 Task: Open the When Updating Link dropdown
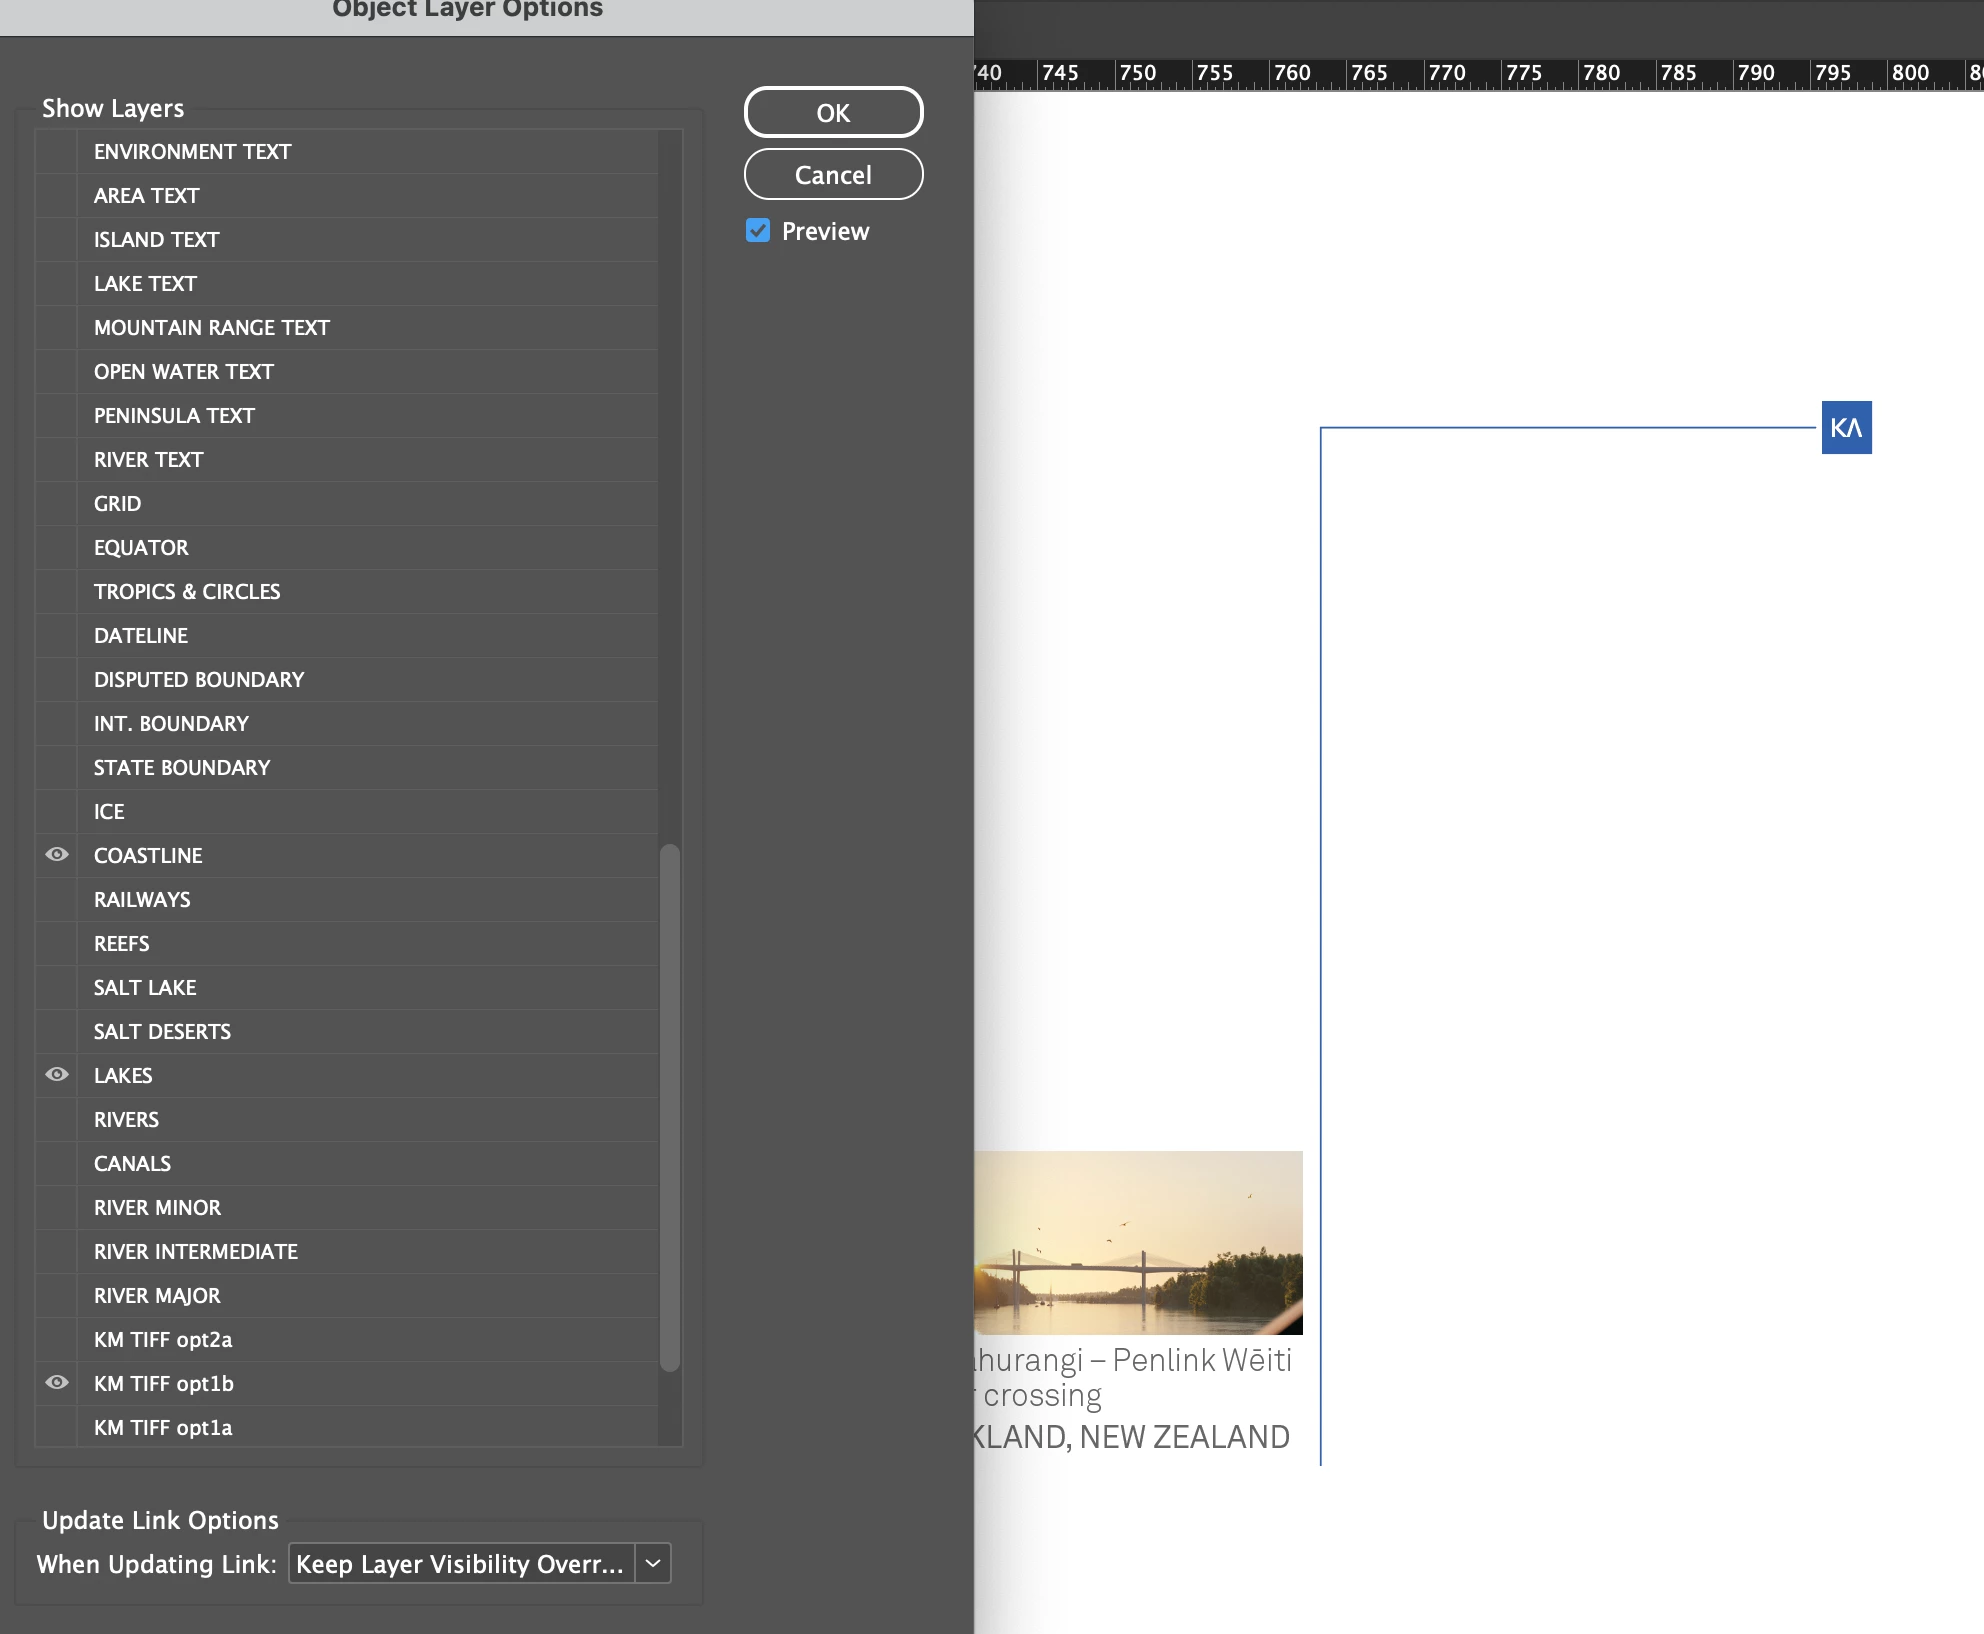click(461, 1563)
